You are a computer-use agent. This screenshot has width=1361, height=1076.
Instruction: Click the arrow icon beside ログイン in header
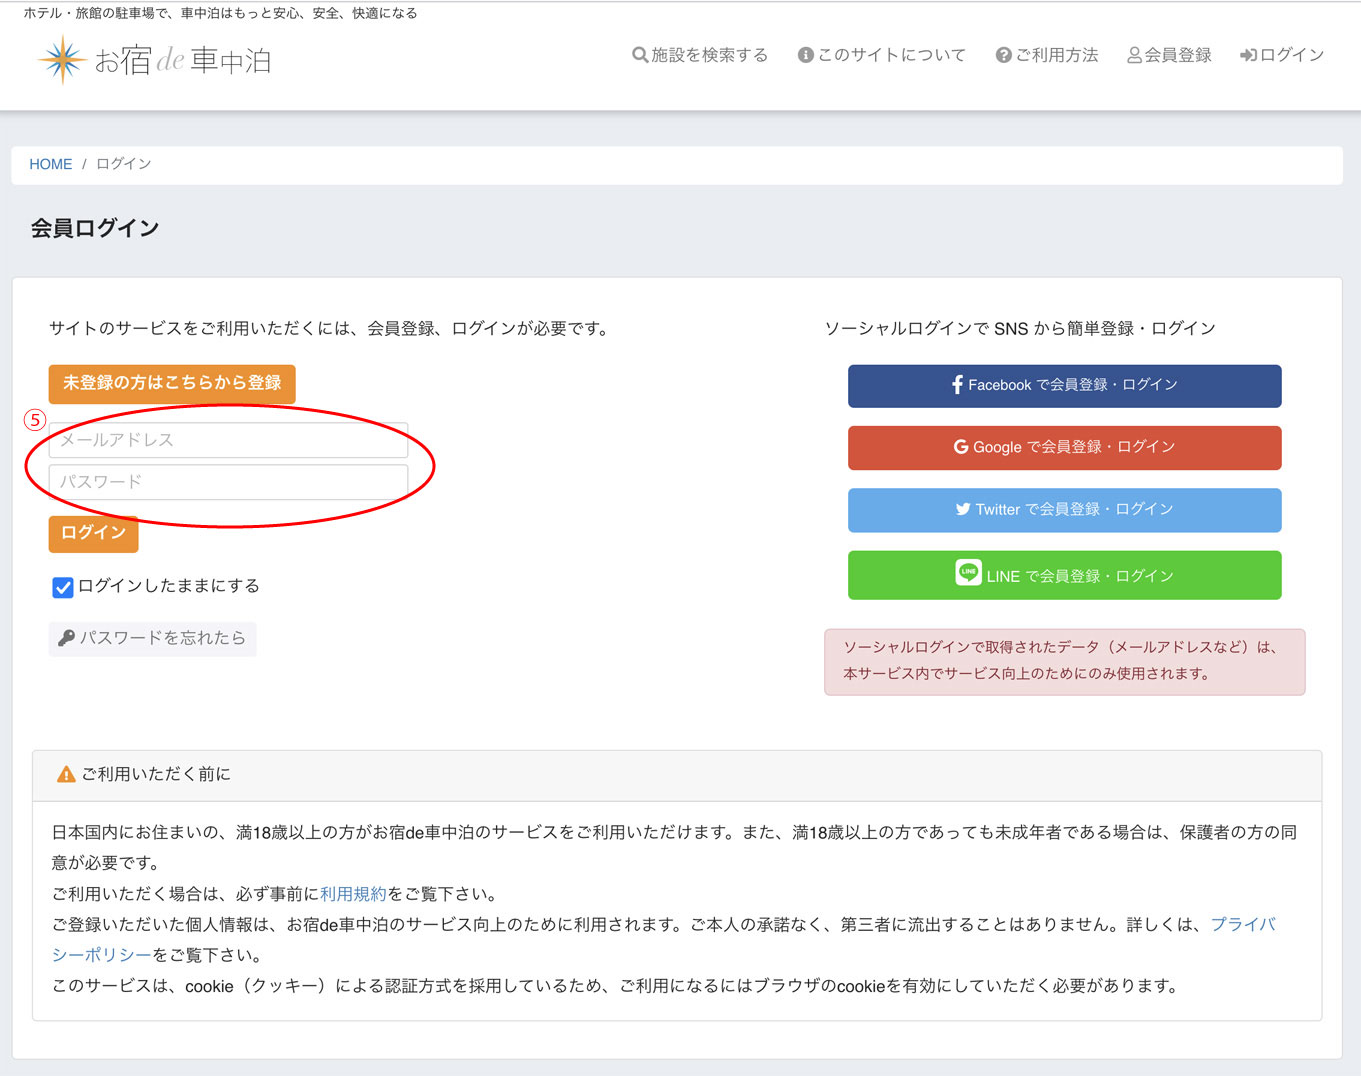coord(1248,55)
